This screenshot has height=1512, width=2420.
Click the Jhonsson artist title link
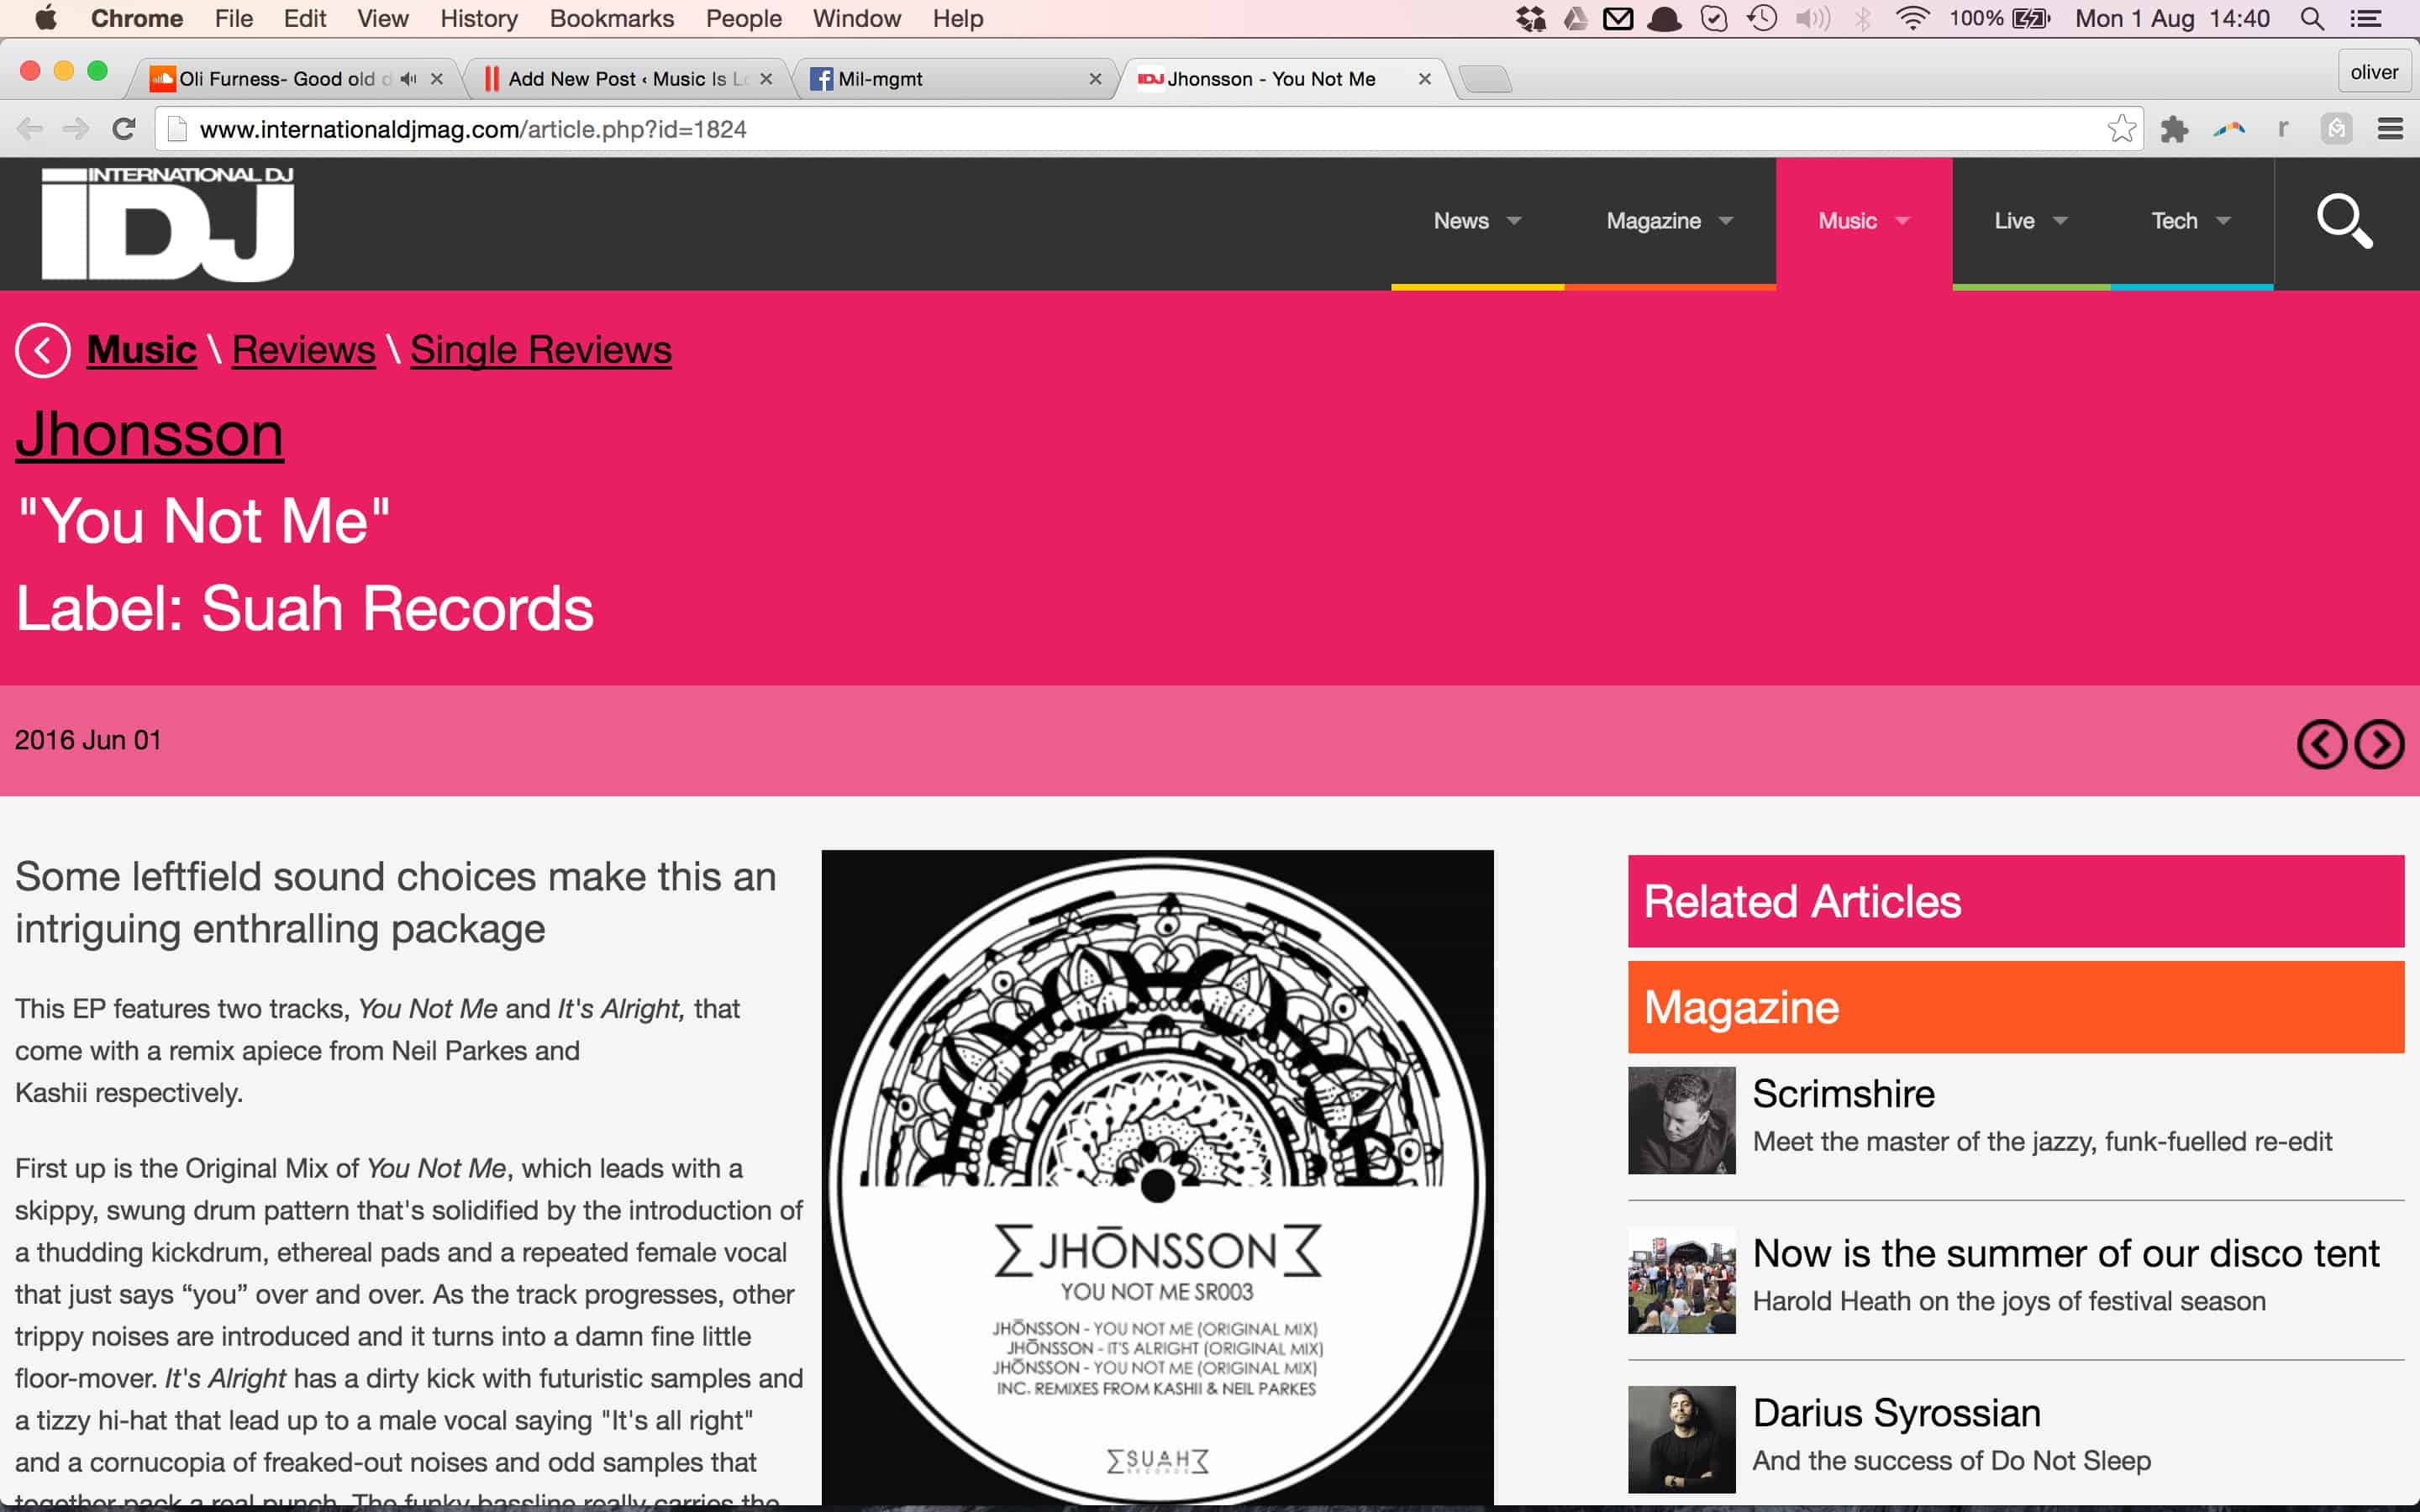(150, 435)
